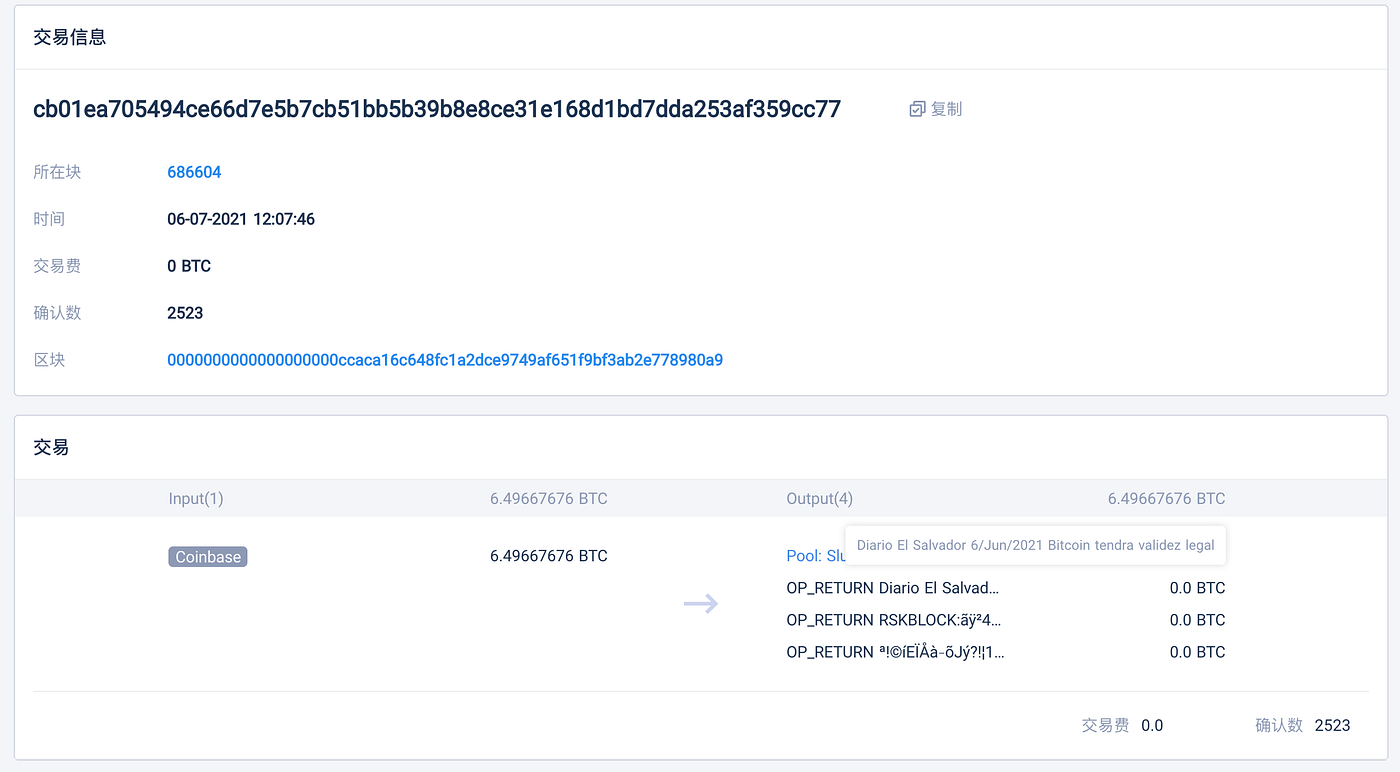The height and width of the screenshot is (772, 1400).
Task: Click the copy icon beside the transaction hash
Action: point(916,109)
